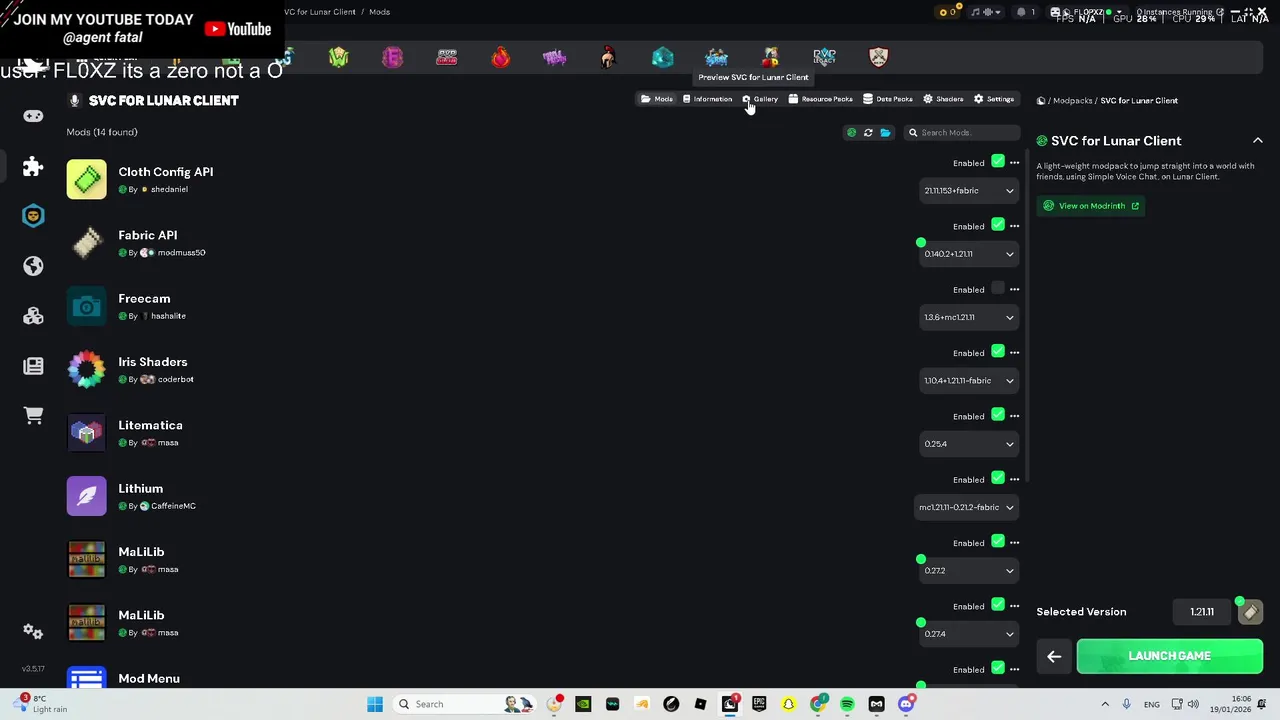Screen dimensions: 1280x720
Task: Open Litematica version dropdown 0.25.4
Action: coord(968,444)
